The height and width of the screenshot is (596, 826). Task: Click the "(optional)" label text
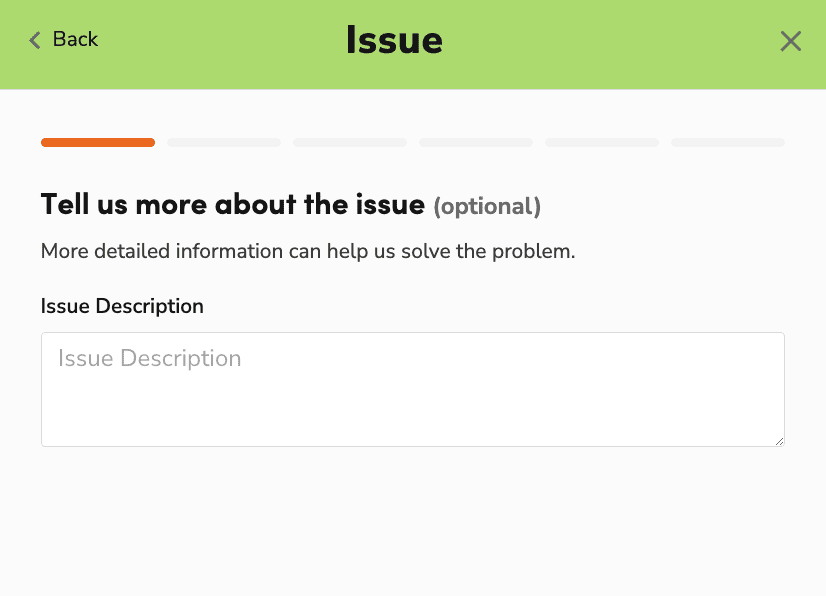pyautogui.click(x=487, y=206)
